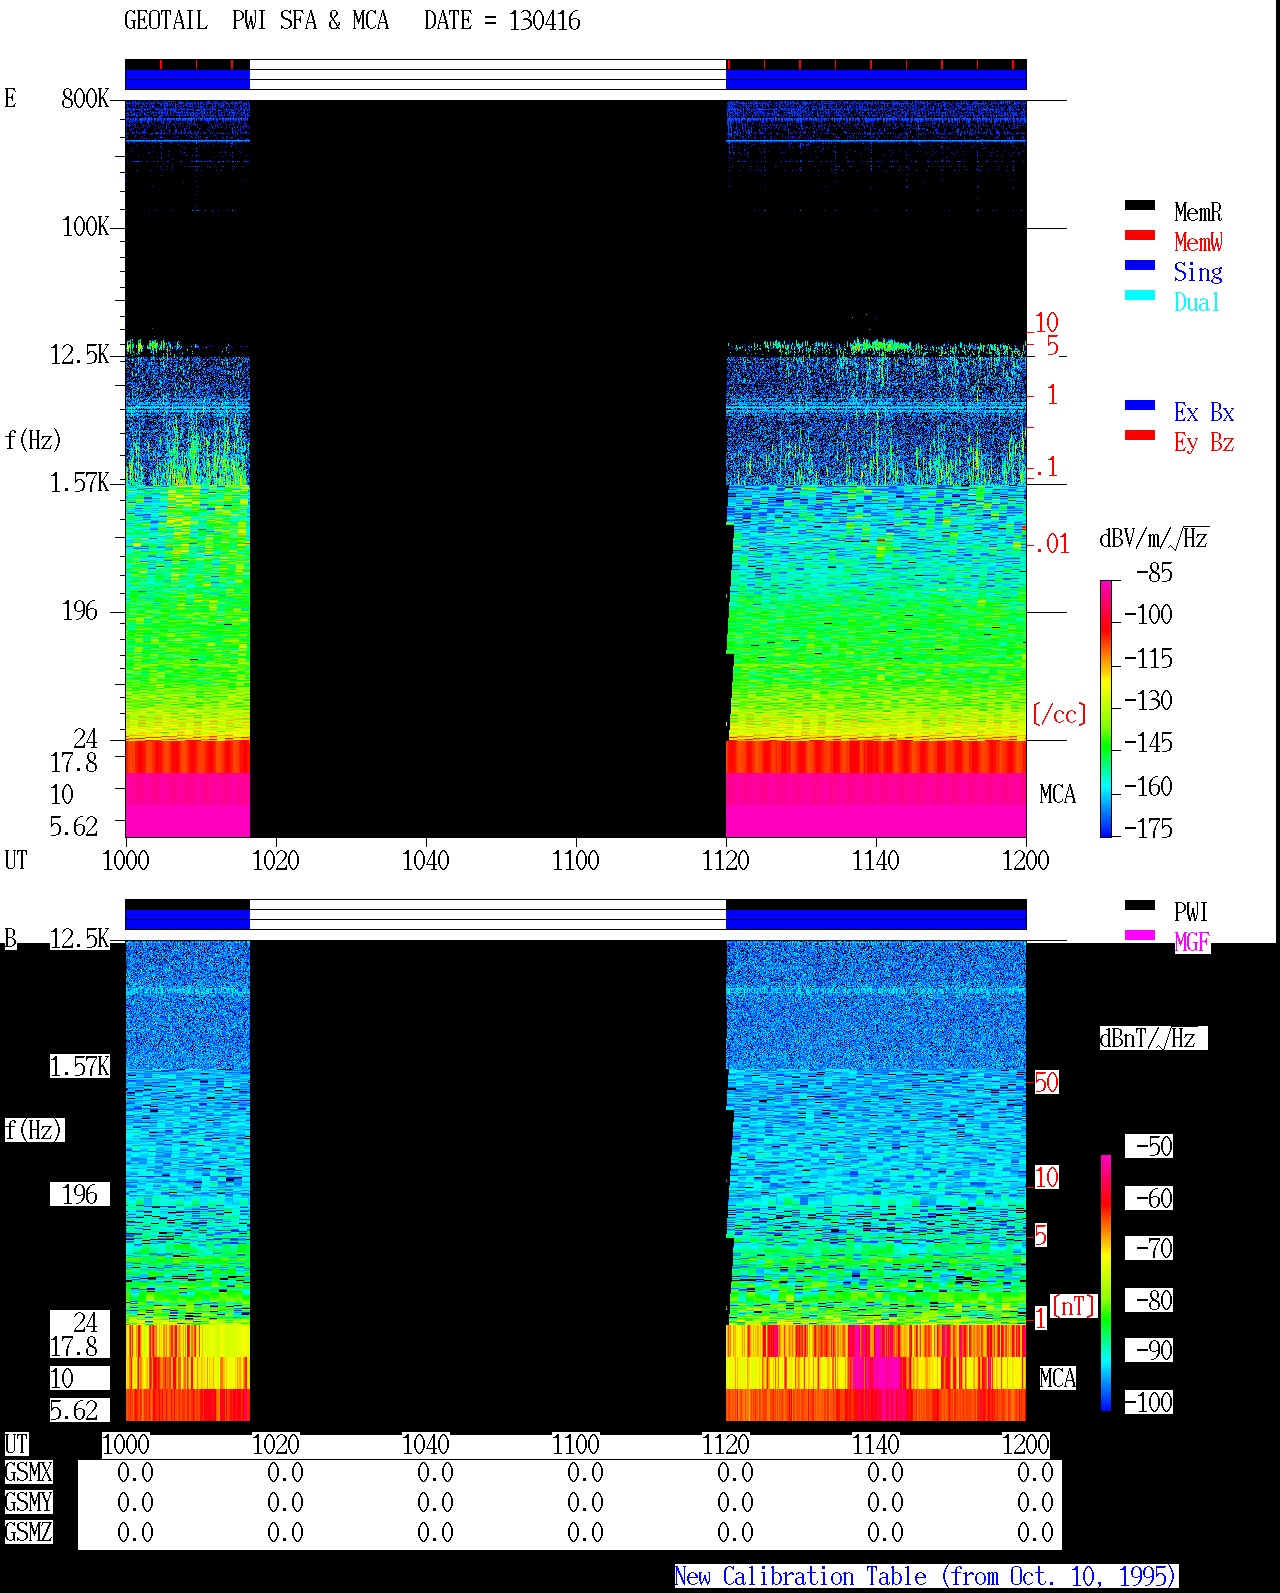
Task: Click the black MemR legend swatch
Action: pyautogui.click(x=1140, y=205)
